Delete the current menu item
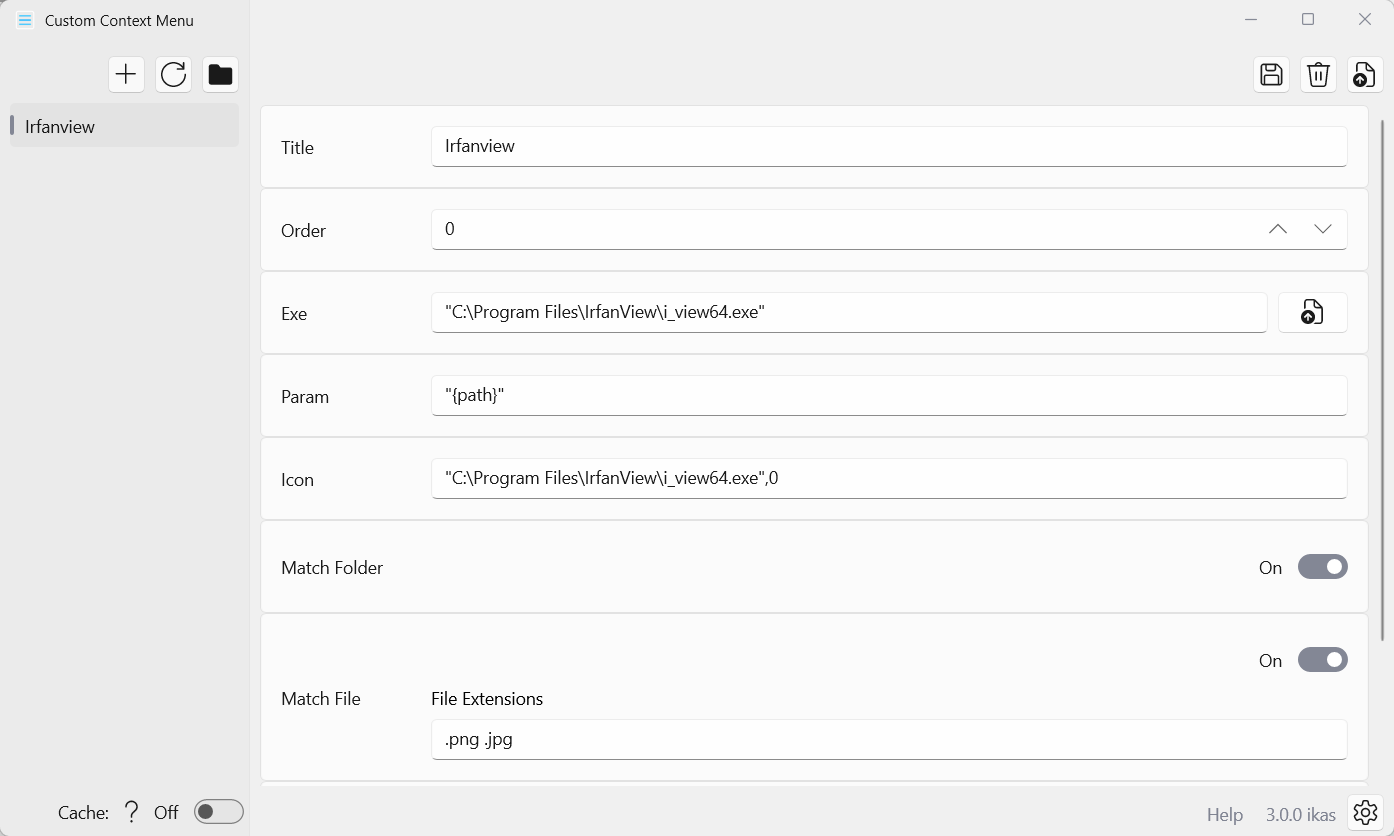Screen dimensions: 1394x836 point(1318,74)
